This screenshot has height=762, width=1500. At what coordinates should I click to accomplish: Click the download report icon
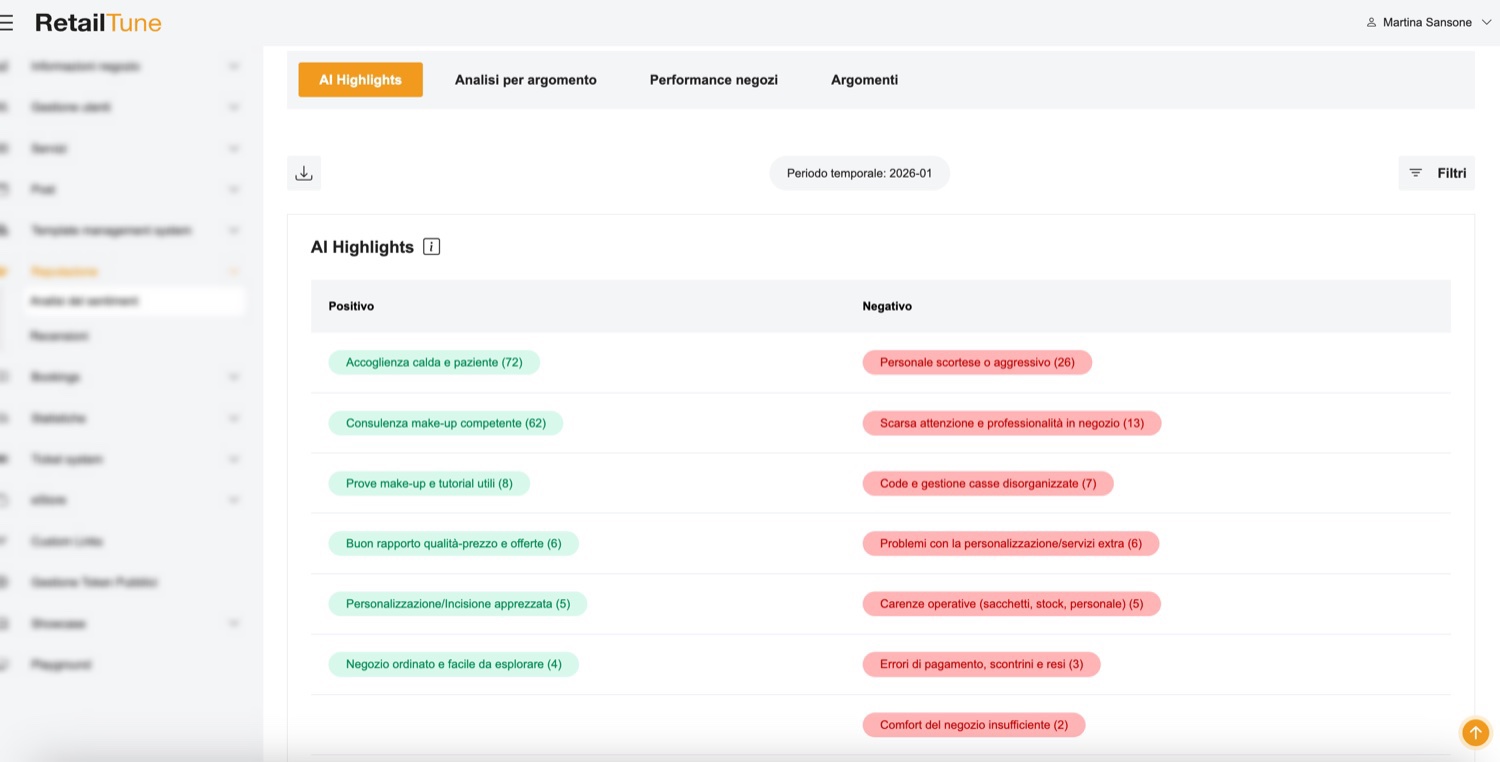(x=304, y=173)
